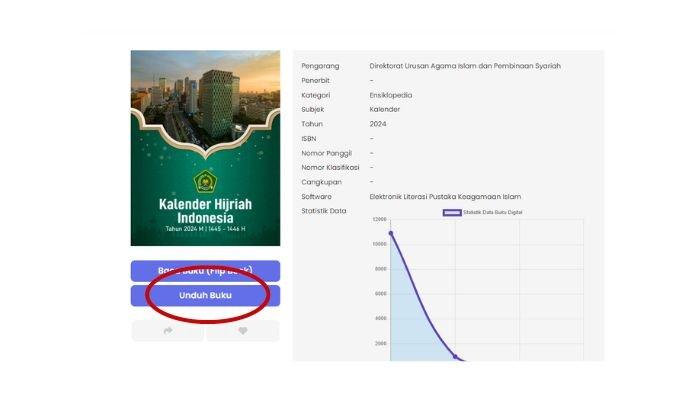Click the Pengarang label
Screen dimensions: 700x393
point(320,66)
